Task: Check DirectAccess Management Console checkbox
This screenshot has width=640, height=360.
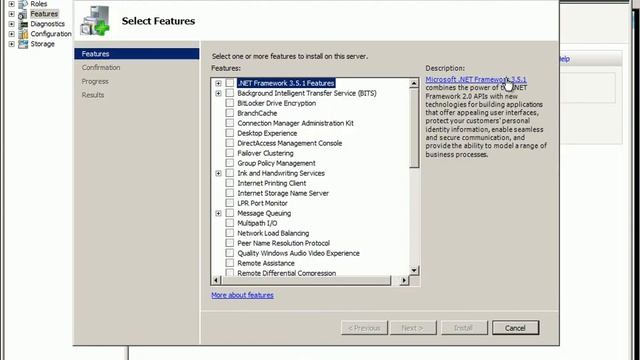Action: click(x=230, y=143)
